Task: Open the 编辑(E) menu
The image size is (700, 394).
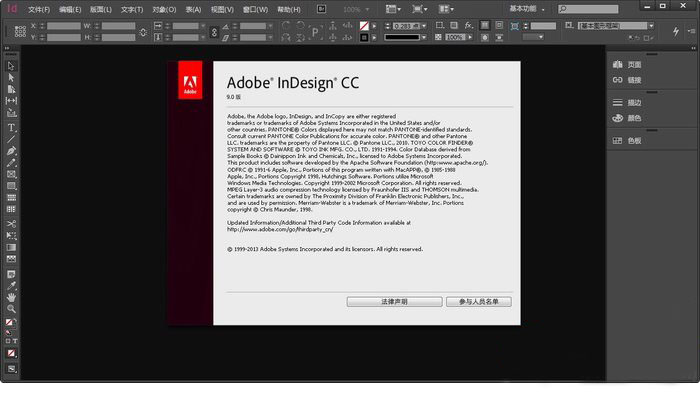Action: click(70, 9)
